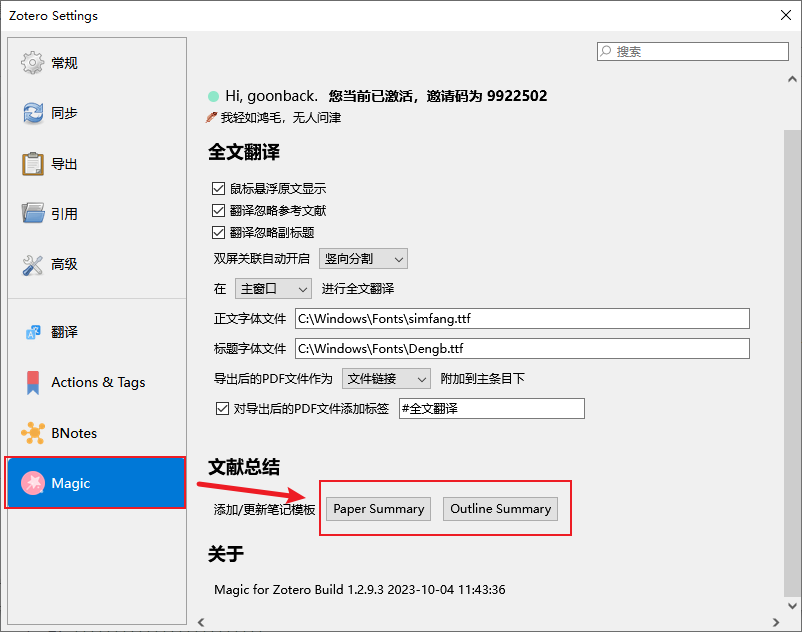Click the #全文翻译 tag field
The height and width of the screenshot is (632, 802).
click(x=492, y=409)
